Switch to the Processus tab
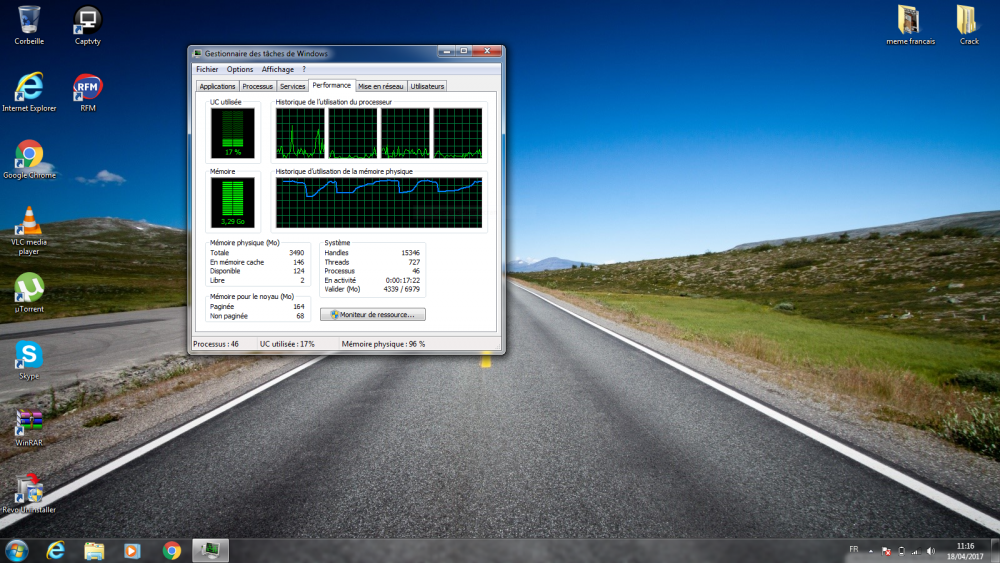The width and height of the screenshot is (1000, 563). click(257, 87)
